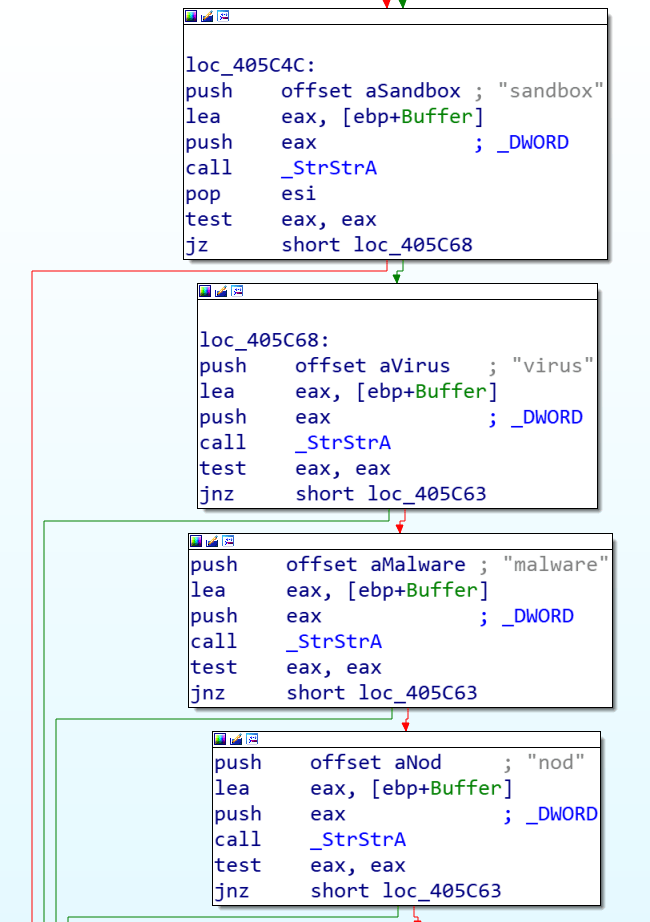The image size is (650, 922).
Task: Click the pencil edit icon on malware block
Action: coord(212,540)
